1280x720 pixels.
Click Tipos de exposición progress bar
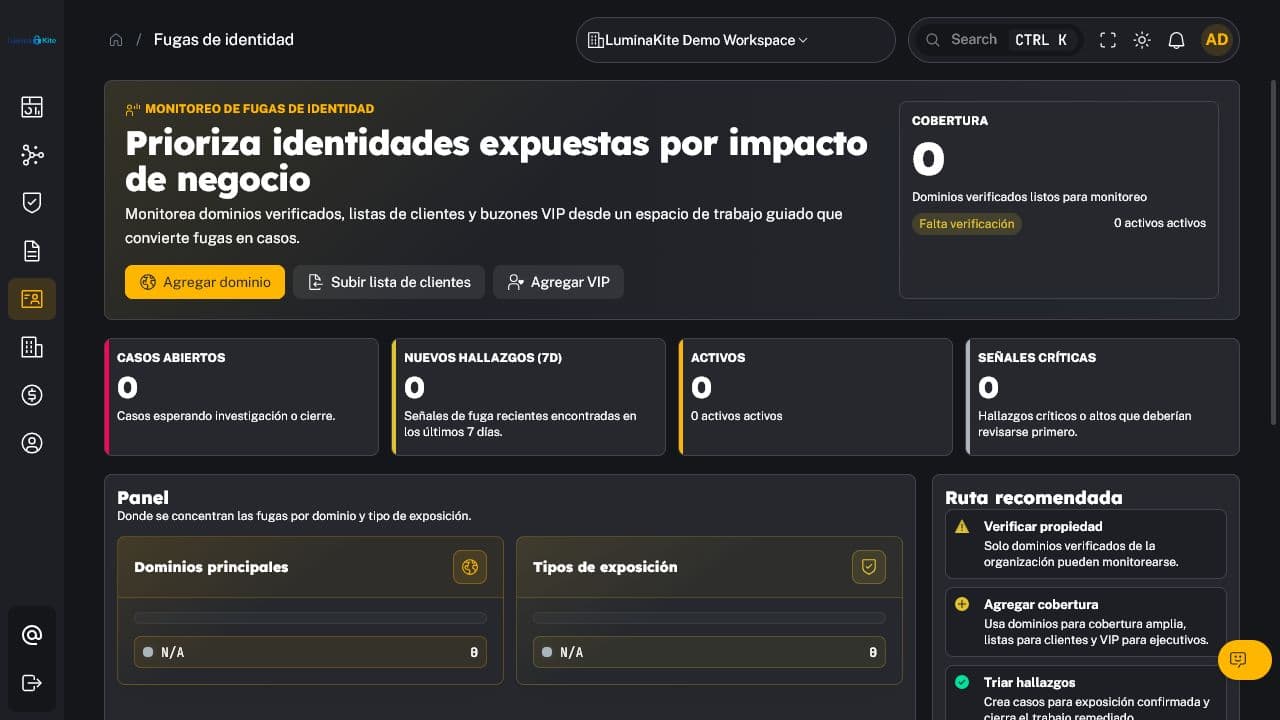coord(709,618)
